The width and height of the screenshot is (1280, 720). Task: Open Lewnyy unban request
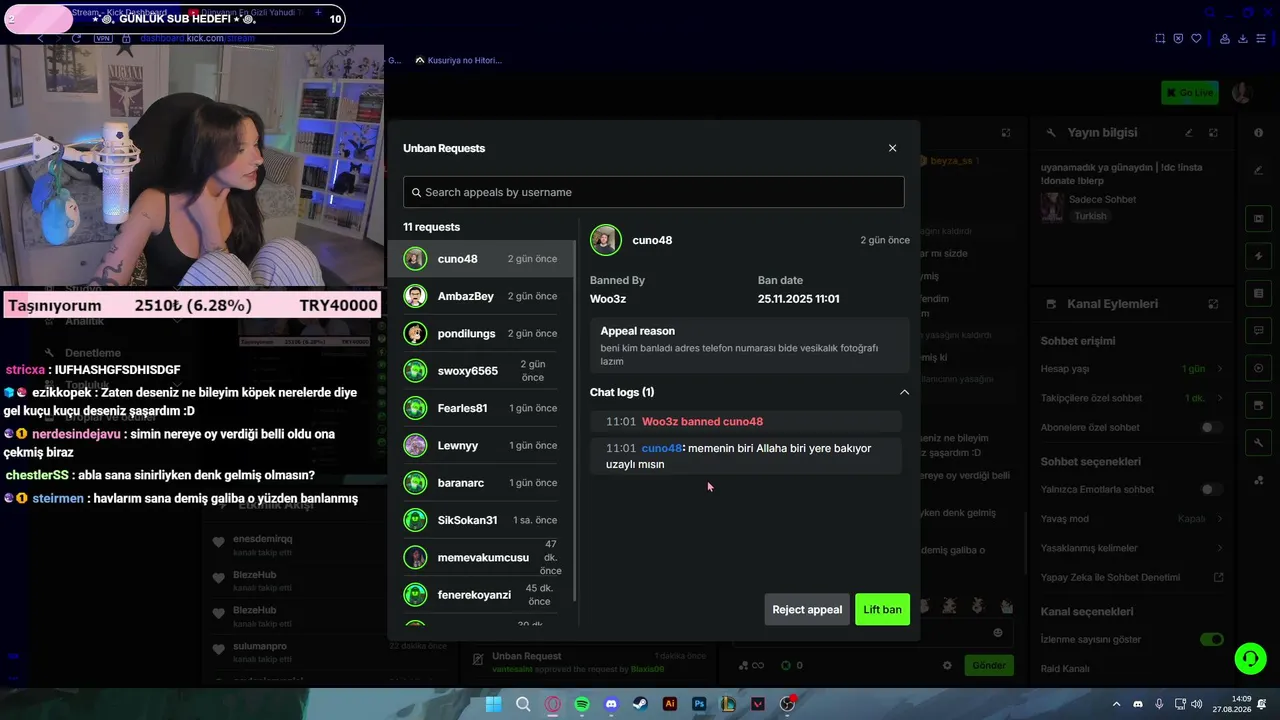(481, 445)
